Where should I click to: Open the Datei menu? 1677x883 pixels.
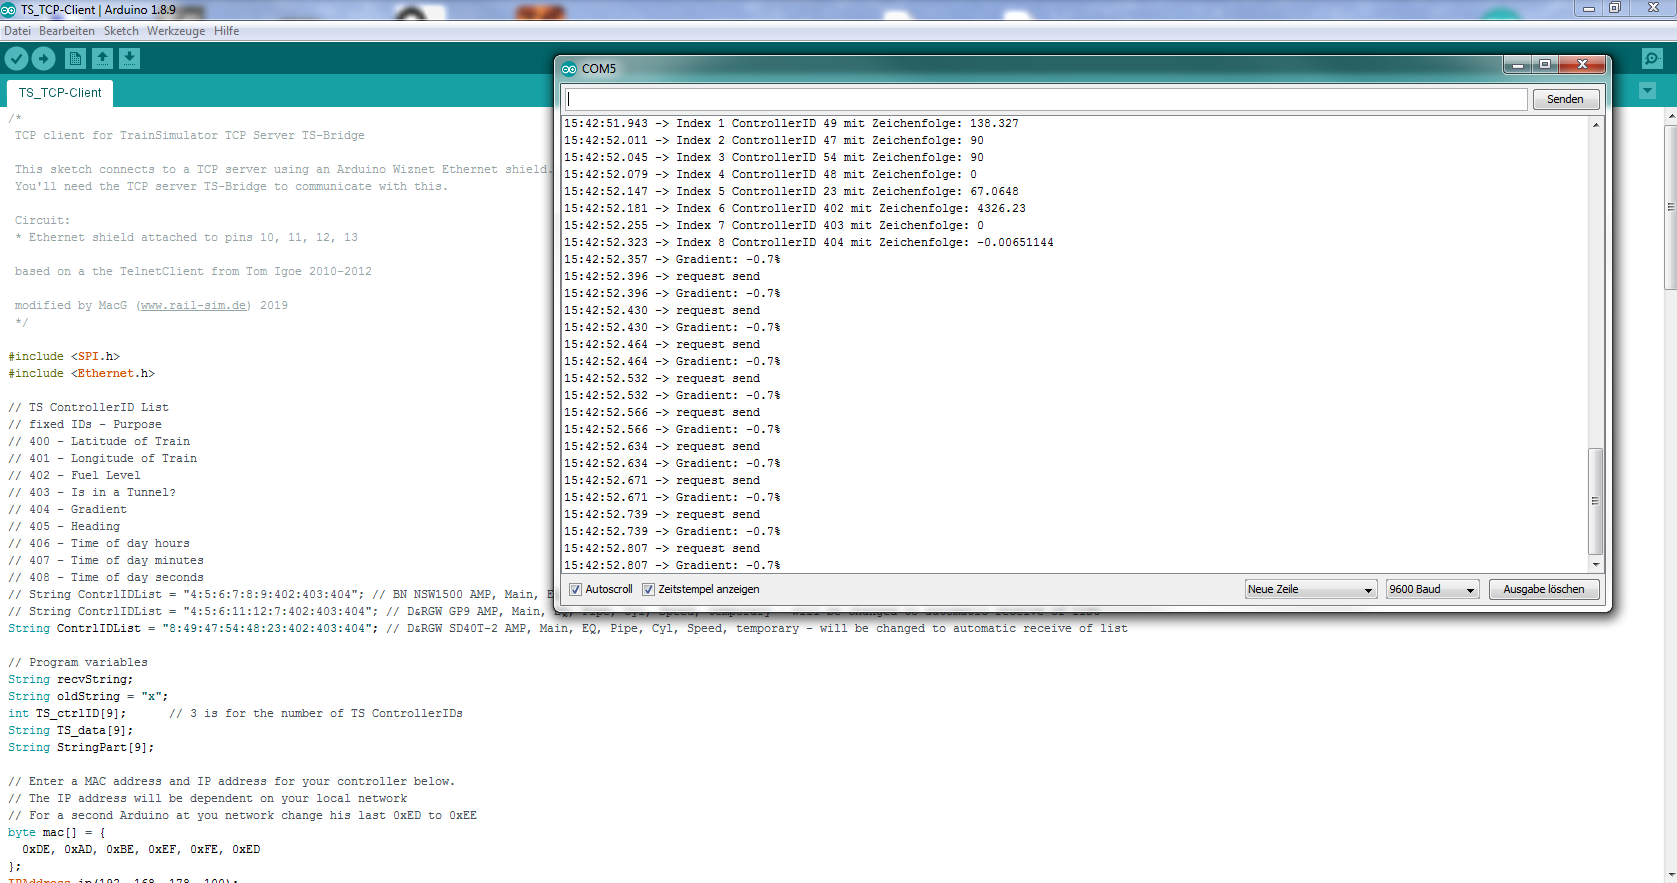pos(17,31)
